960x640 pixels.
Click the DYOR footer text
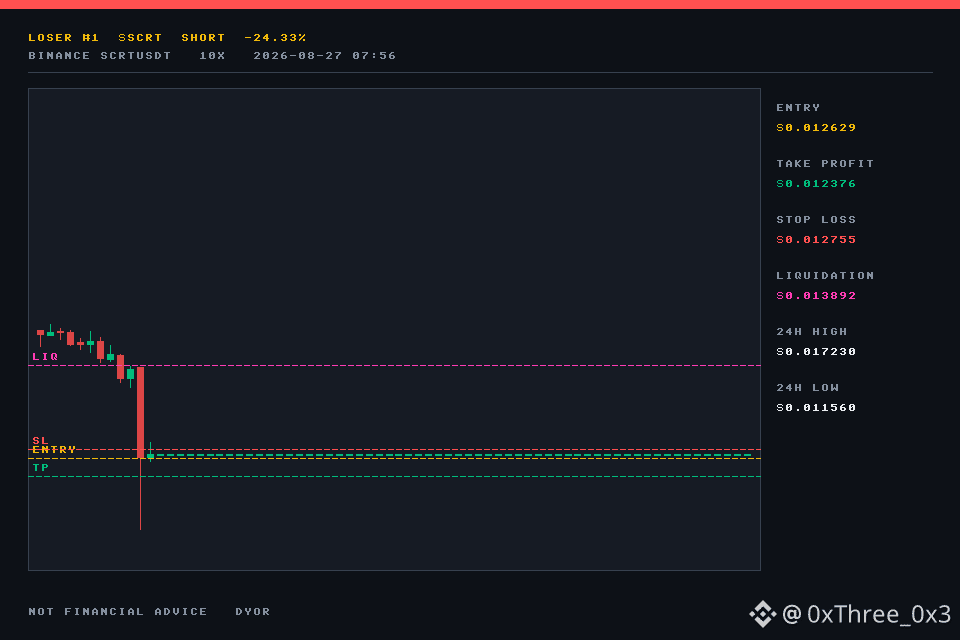(x=253, y=611)
